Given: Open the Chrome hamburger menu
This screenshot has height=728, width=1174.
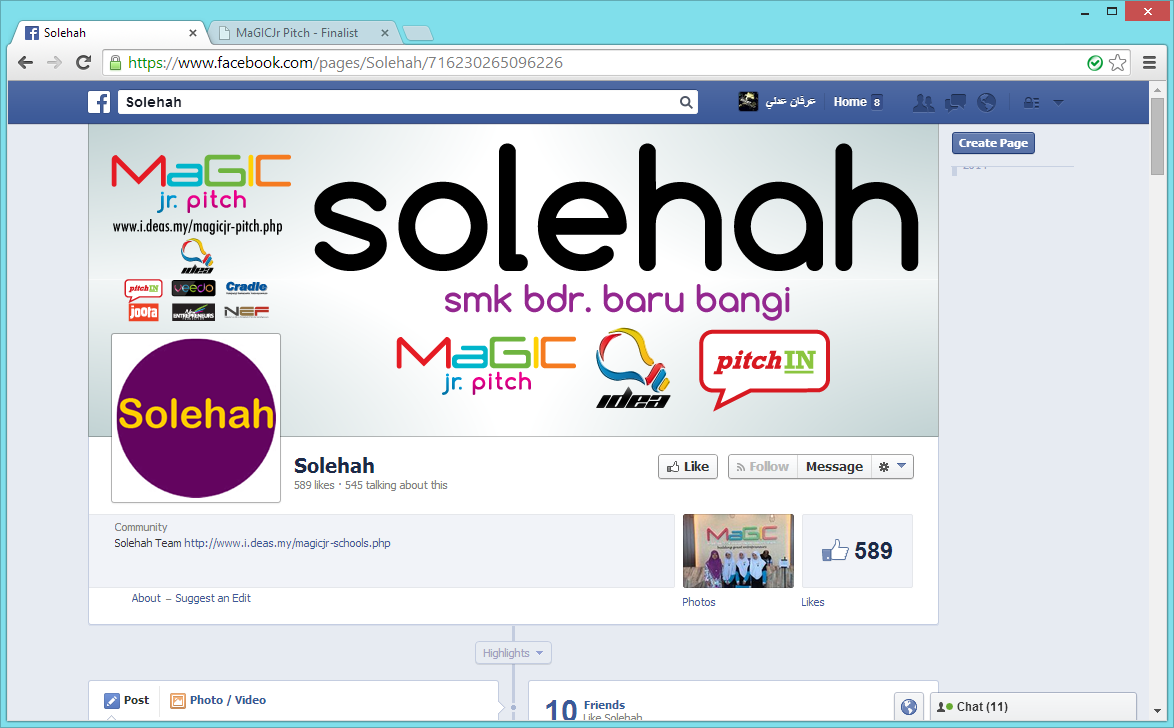Looking at the screenshot, I should pyautogui.click(x=1149, y=63).
